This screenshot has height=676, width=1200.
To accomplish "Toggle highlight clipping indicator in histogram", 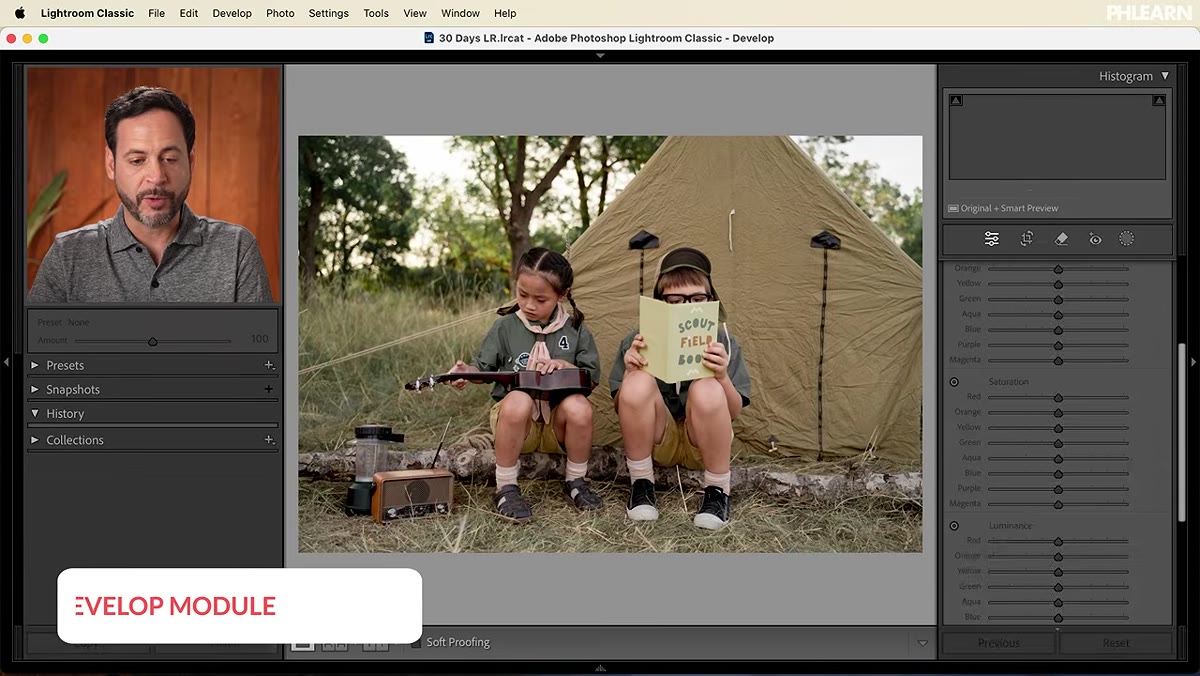I will (1158, 100).
